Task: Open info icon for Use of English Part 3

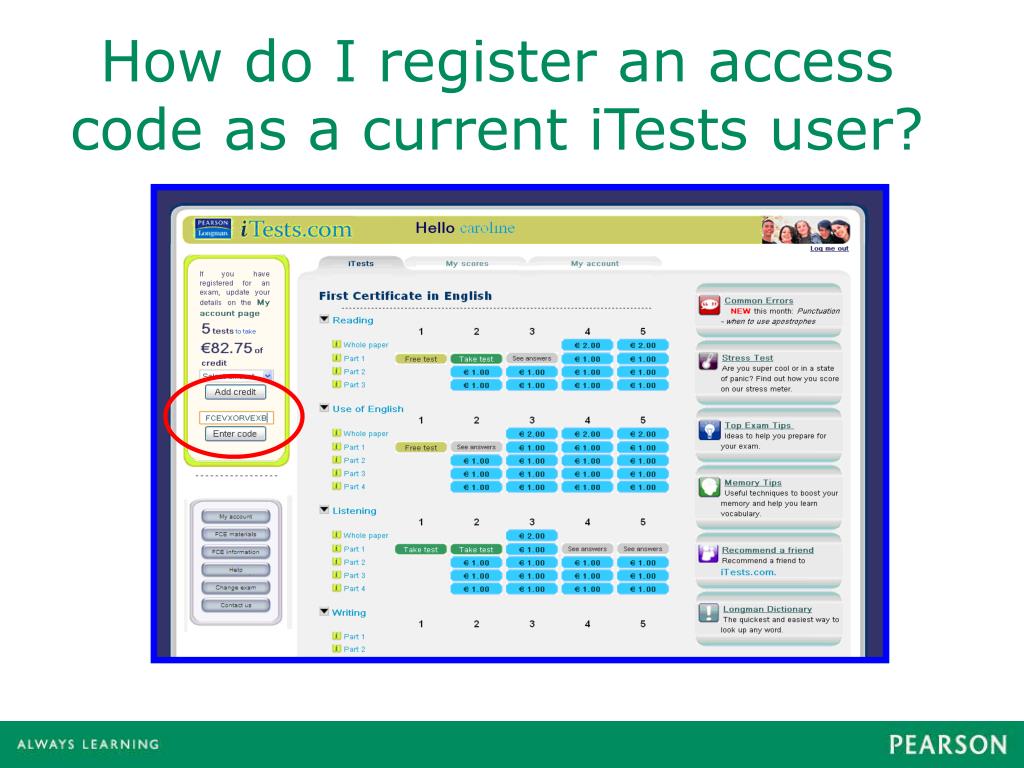Action: tap(336, 473)
